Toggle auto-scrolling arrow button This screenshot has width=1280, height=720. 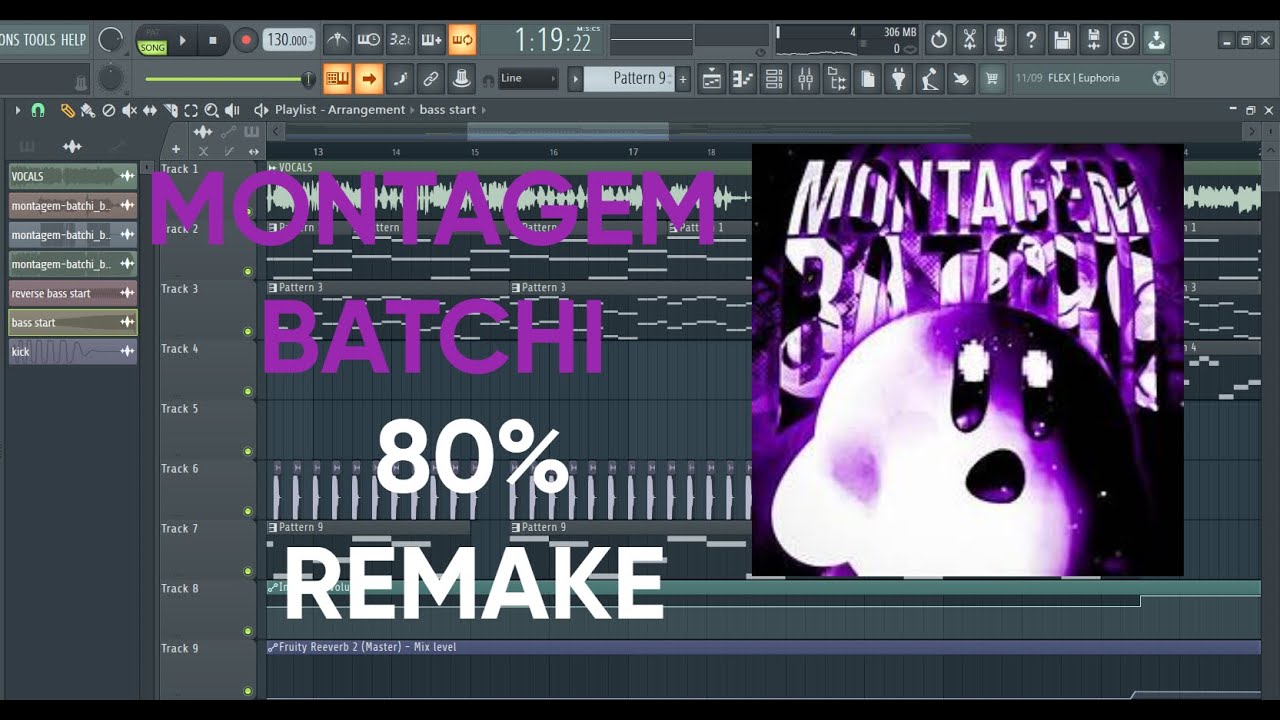tap(369, 78)
